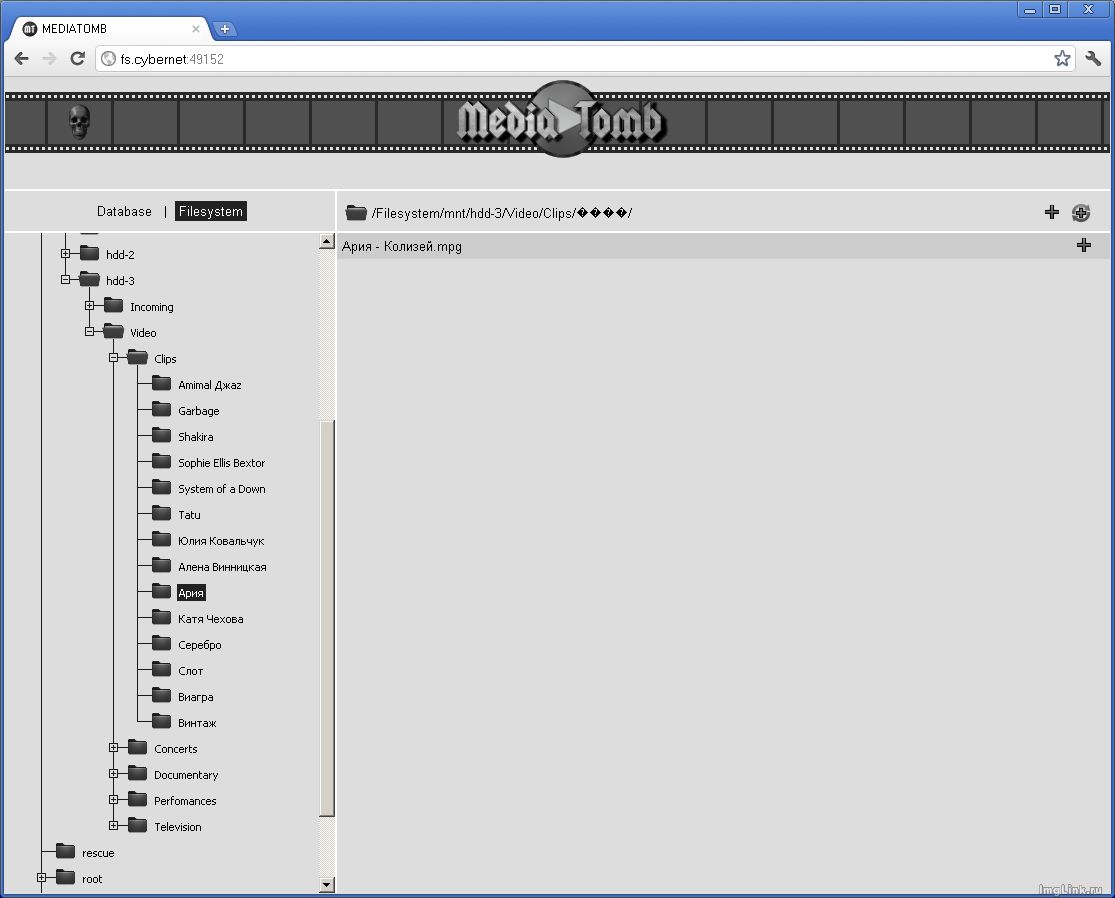This screenshot has width=1115, height=898.
Task: Click the MediaTomb logo in the banner
Action: tap(558, 122)
